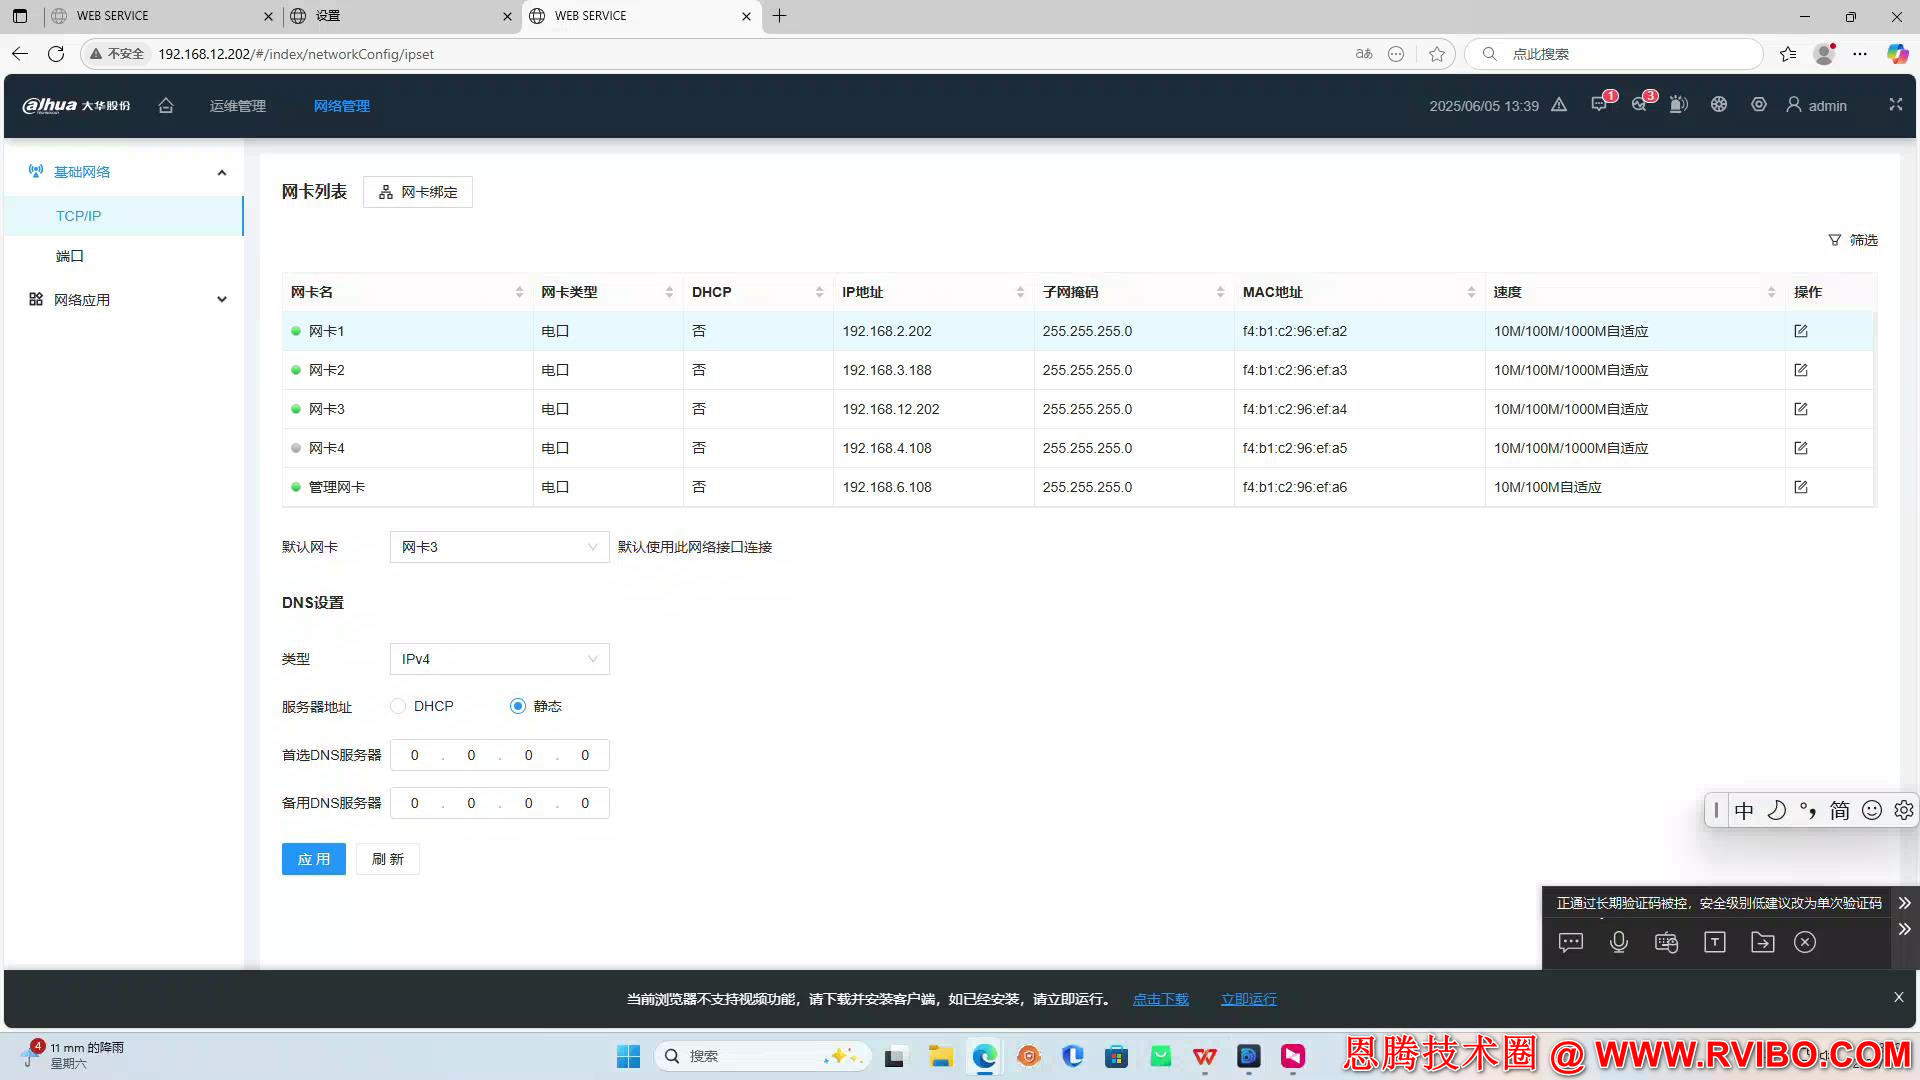The height and width of the screenshot is (1080, 1920).
Task: Open the IME settings gear
Action: coord(1904,810)
